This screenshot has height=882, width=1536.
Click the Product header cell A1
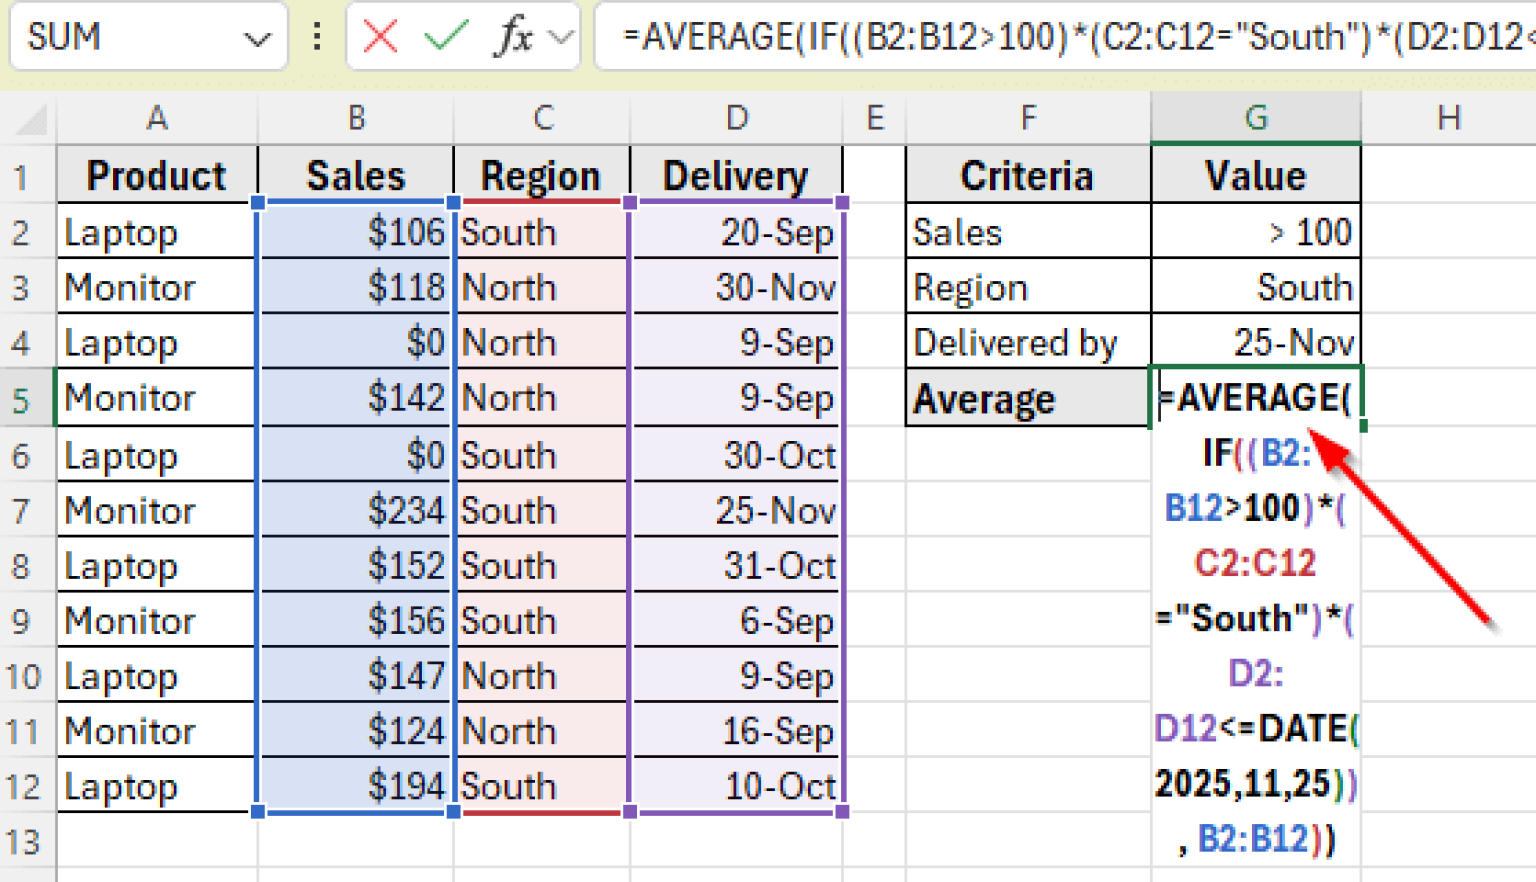(x=156, y=175)
